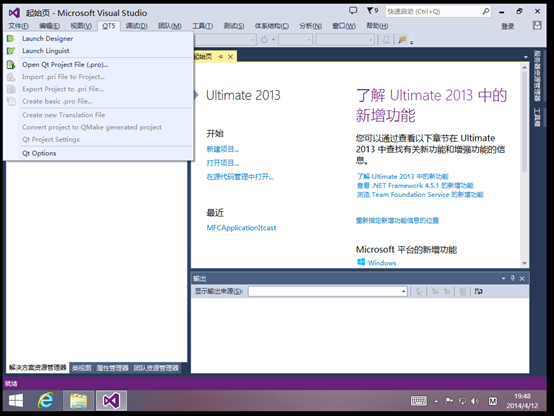Click the volume speaker tray icon
554x416 pixels.
tap(475, 401)
